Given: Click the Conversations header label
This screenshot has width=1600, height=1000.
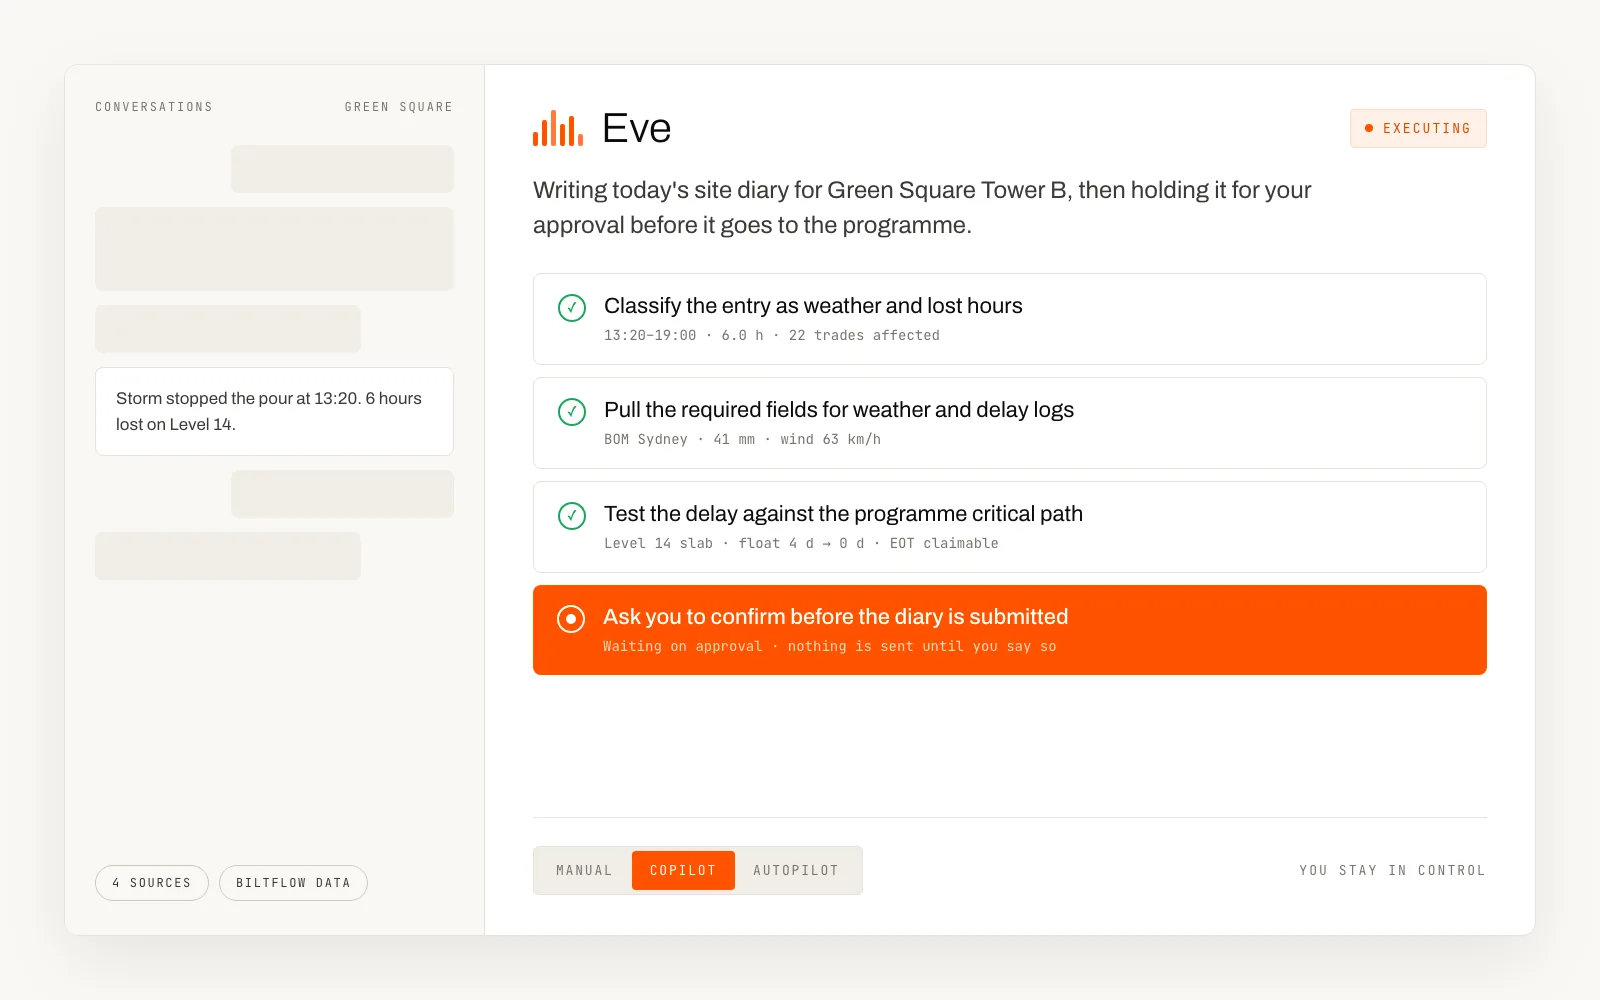Looking at the screenshot, I should coord(154,107).
